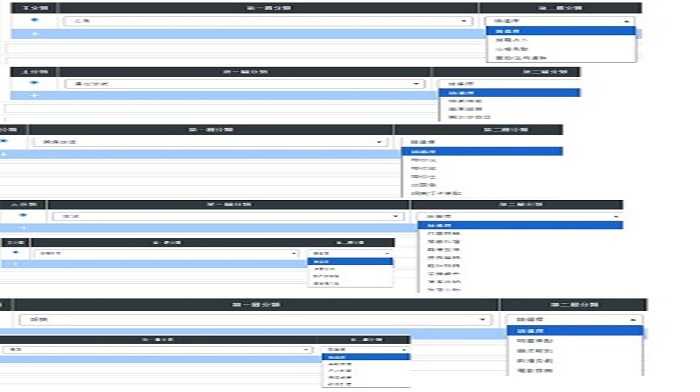
Task: Click the partially cut-off radio dot in the third panel
Action: click(4, 141)
